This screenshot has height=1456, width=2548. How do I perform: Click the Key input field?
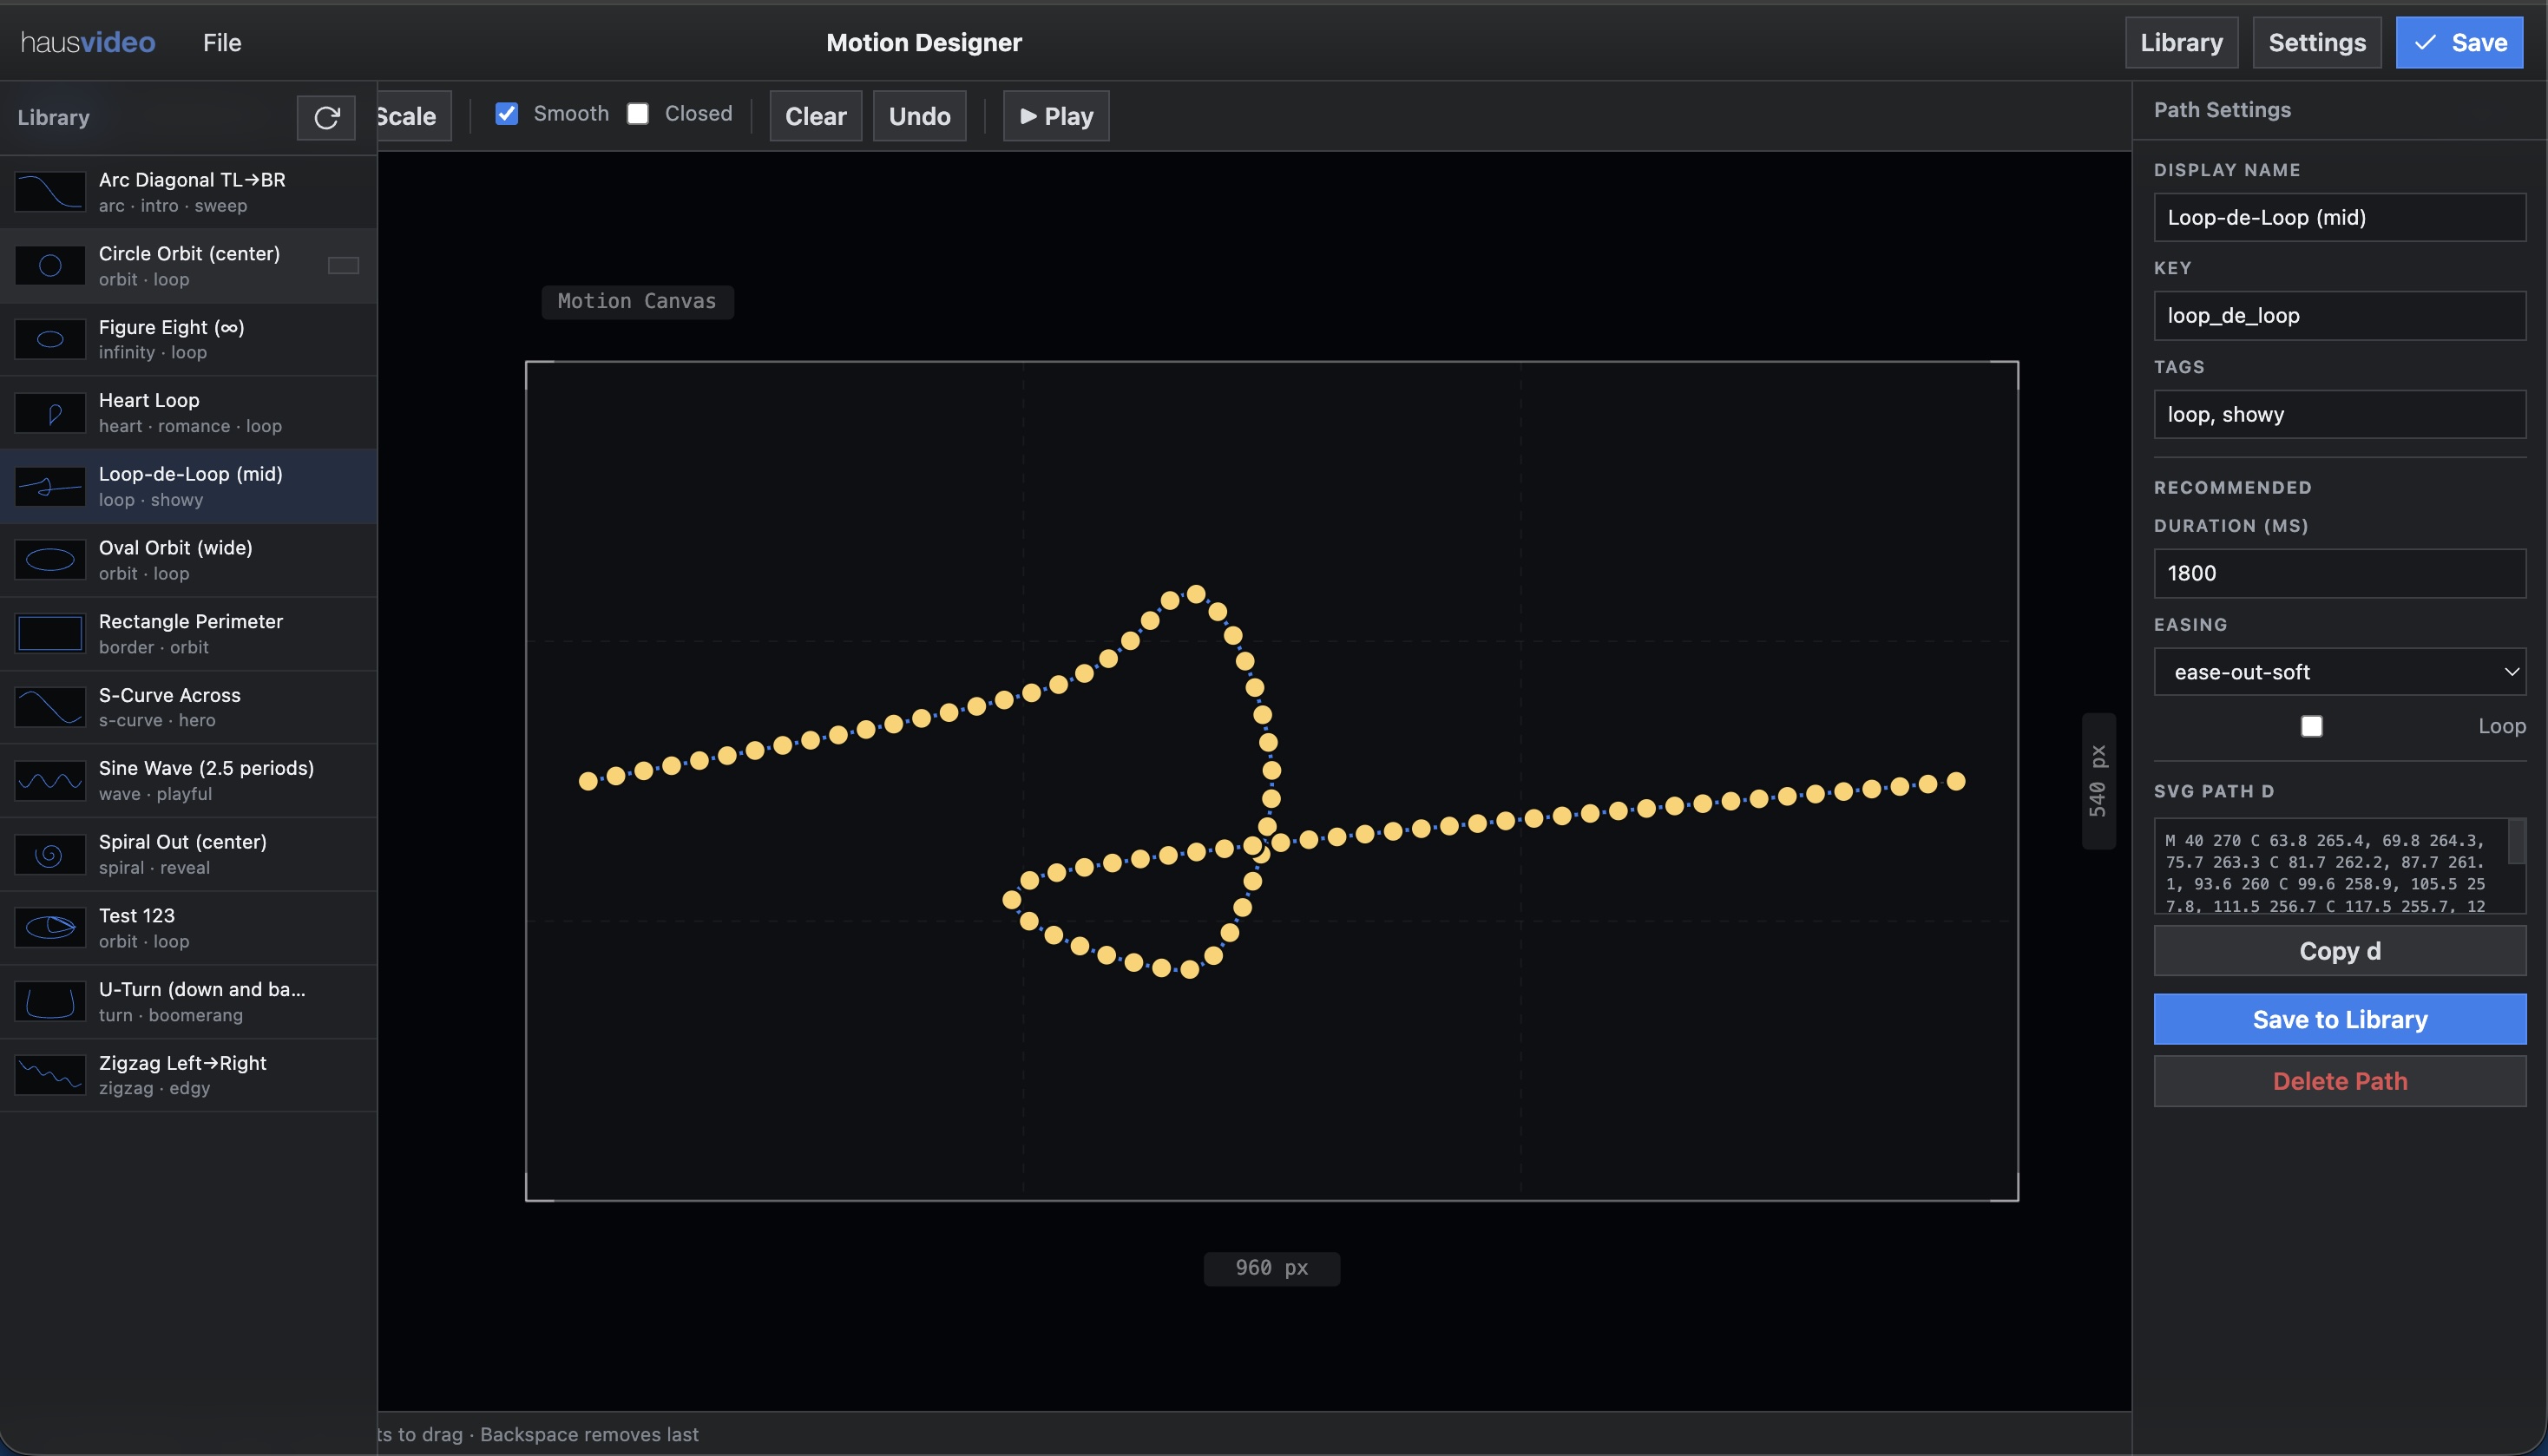[2339, 316]
